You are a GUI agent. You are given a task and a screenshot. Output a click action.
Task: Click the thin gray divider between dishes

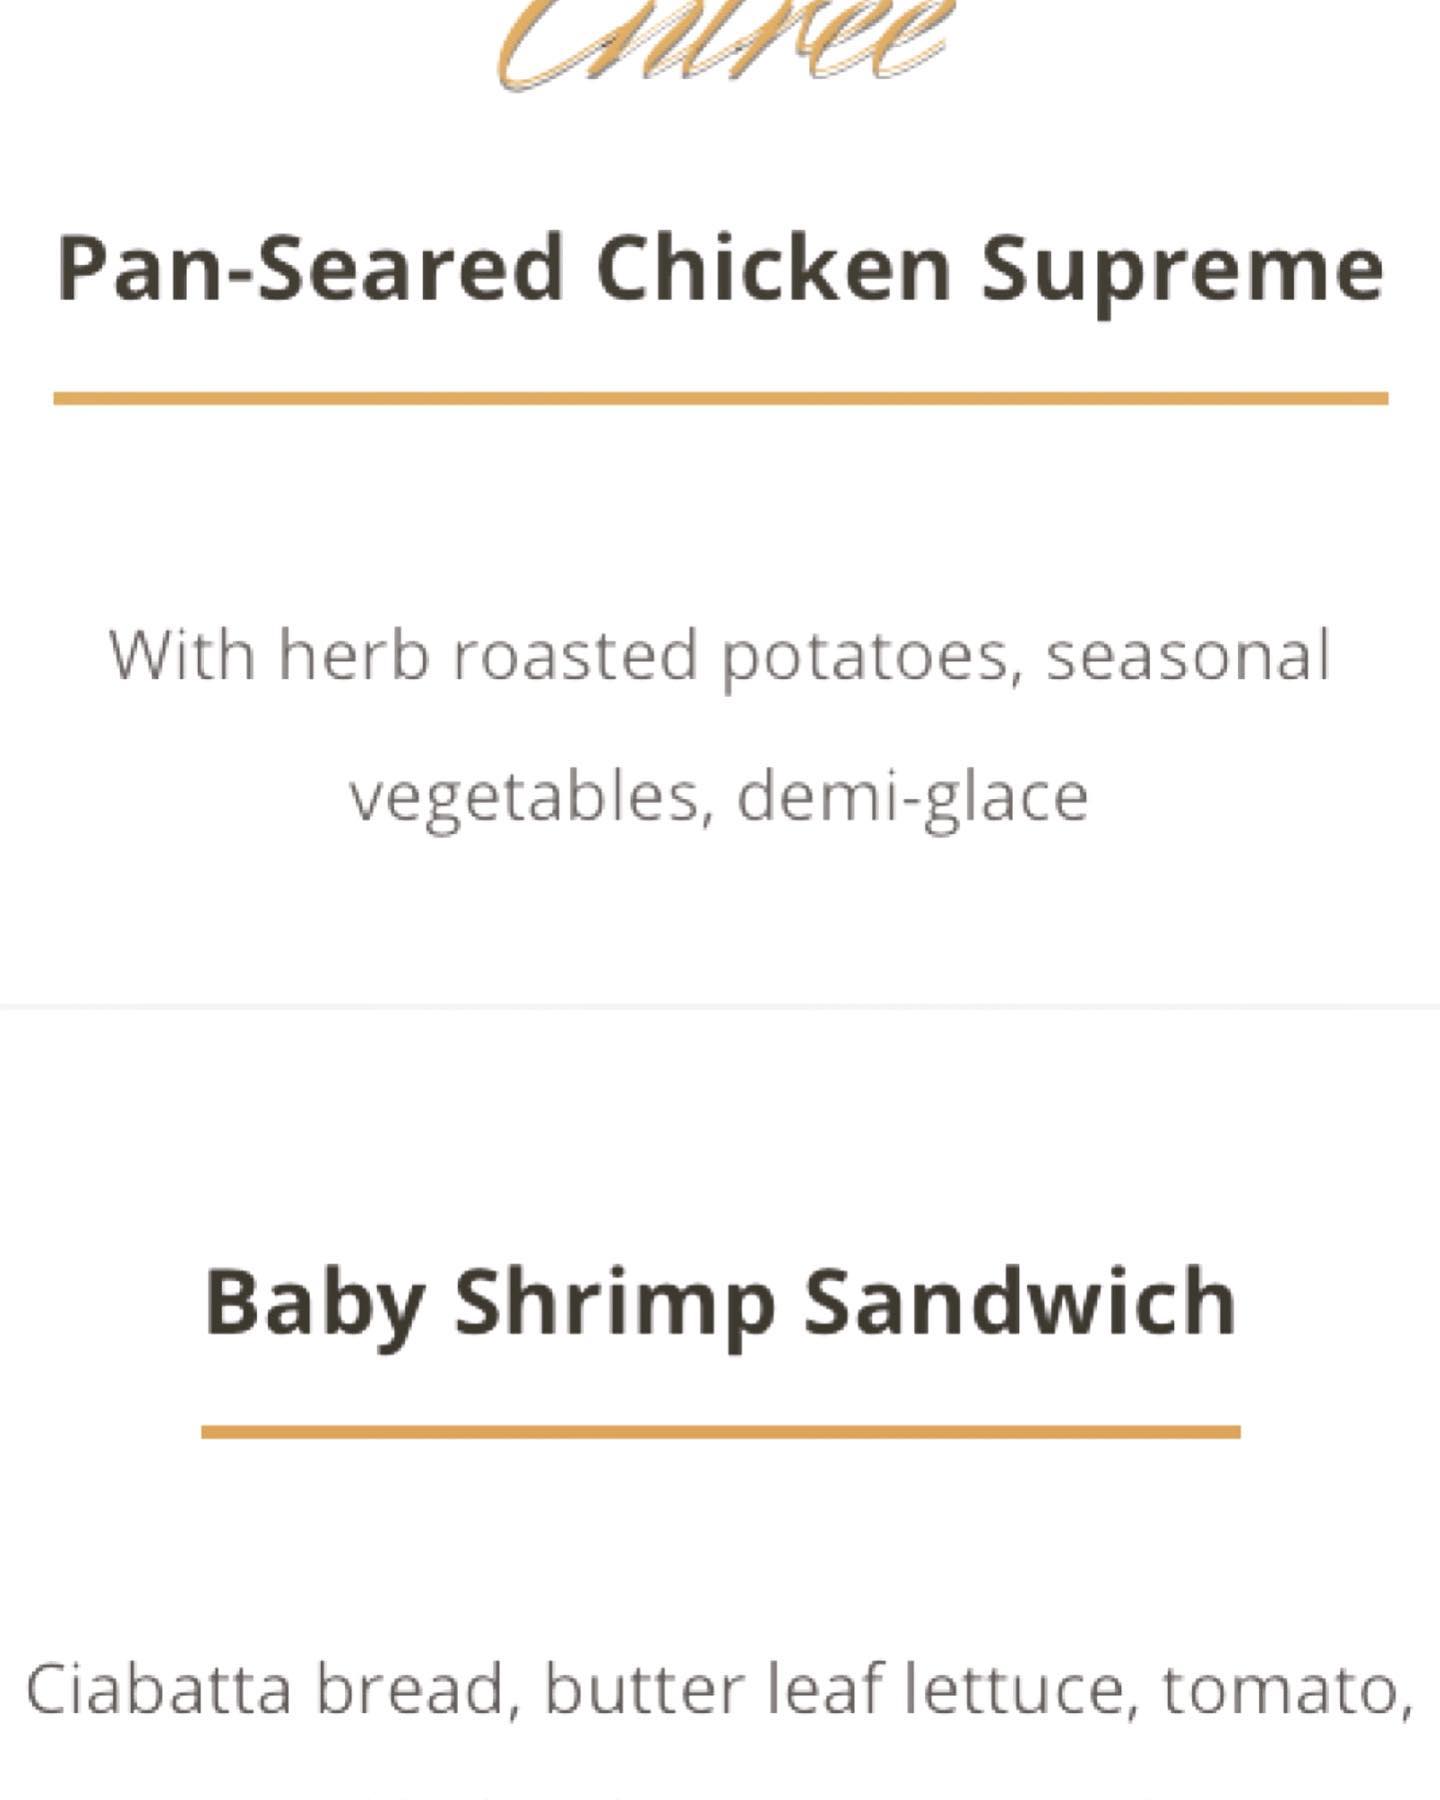(x=720, y=1005)
